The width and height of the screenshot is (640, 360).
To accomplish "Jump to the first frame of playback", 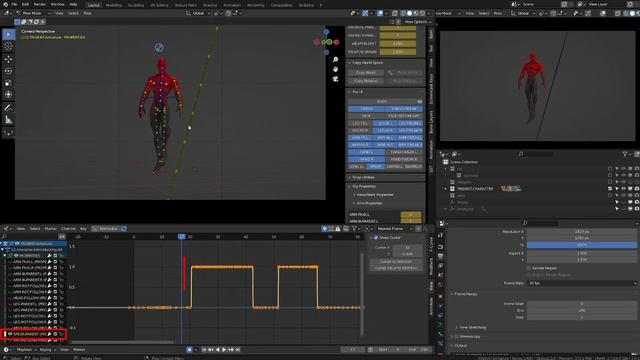I will coord(204,350).
